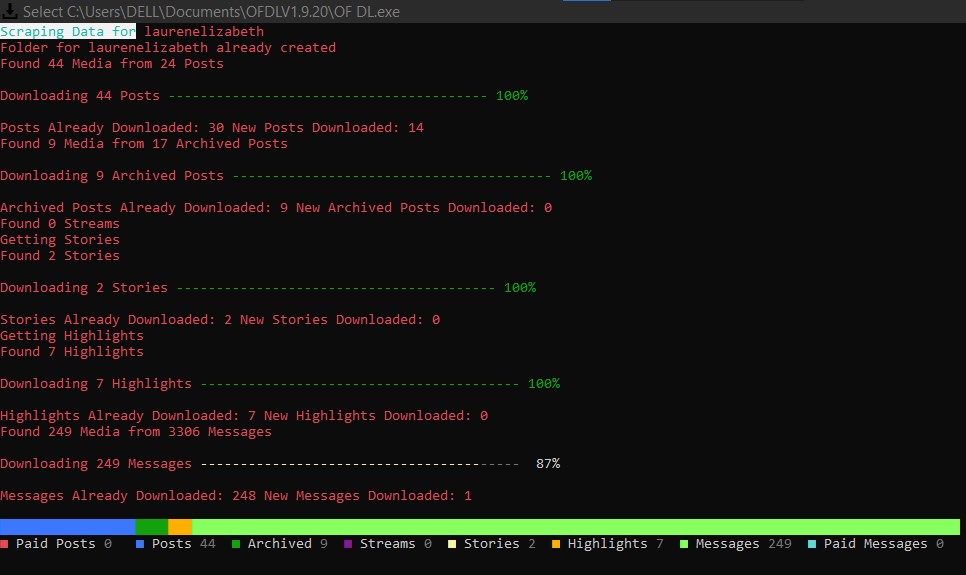The height and width of the screenshot is (575, 966).
Task: Click the Posts download progress bar
Action: [327, 96]
